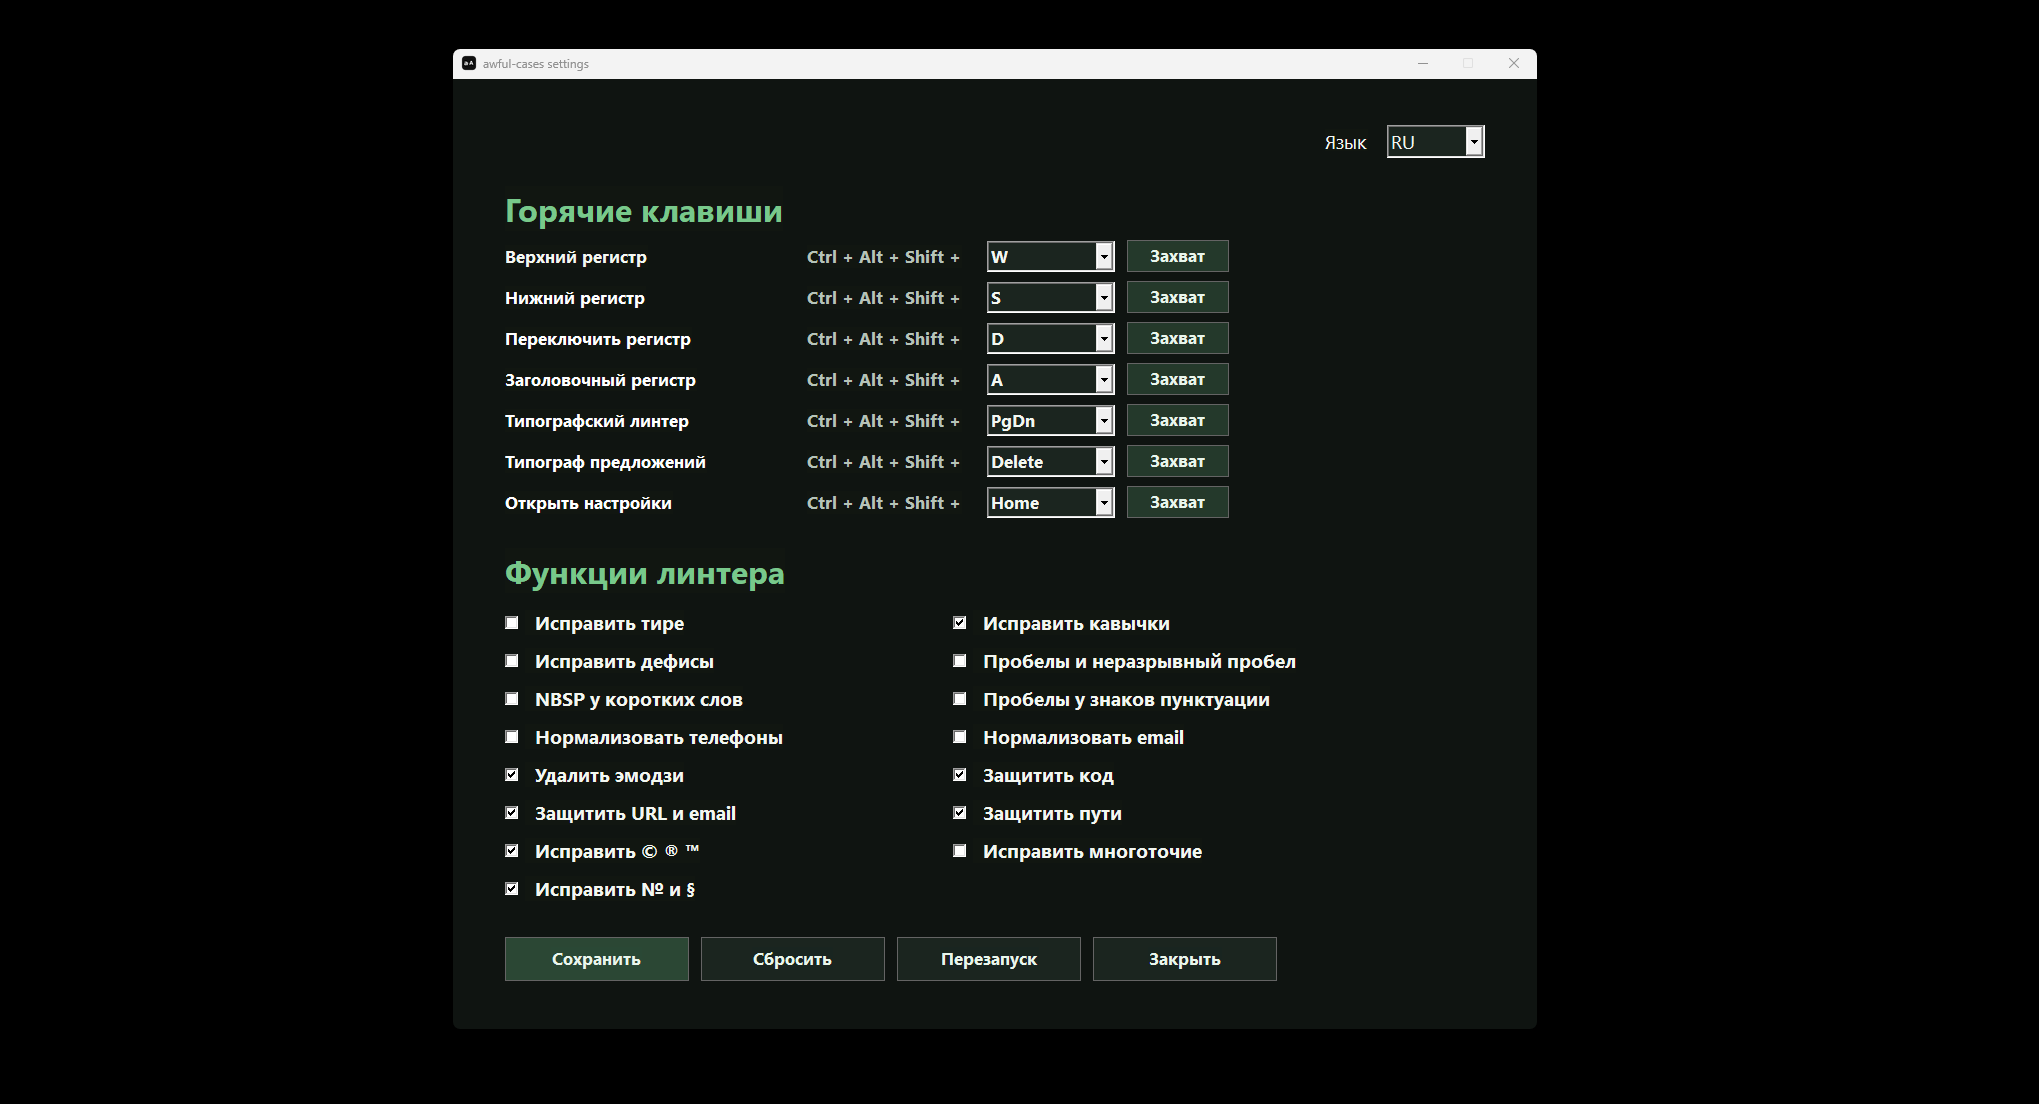The image size is (2039, 1104).
Task: Disable the Удалить эмодзи checkbox
Action: click(x=512, y=775)
